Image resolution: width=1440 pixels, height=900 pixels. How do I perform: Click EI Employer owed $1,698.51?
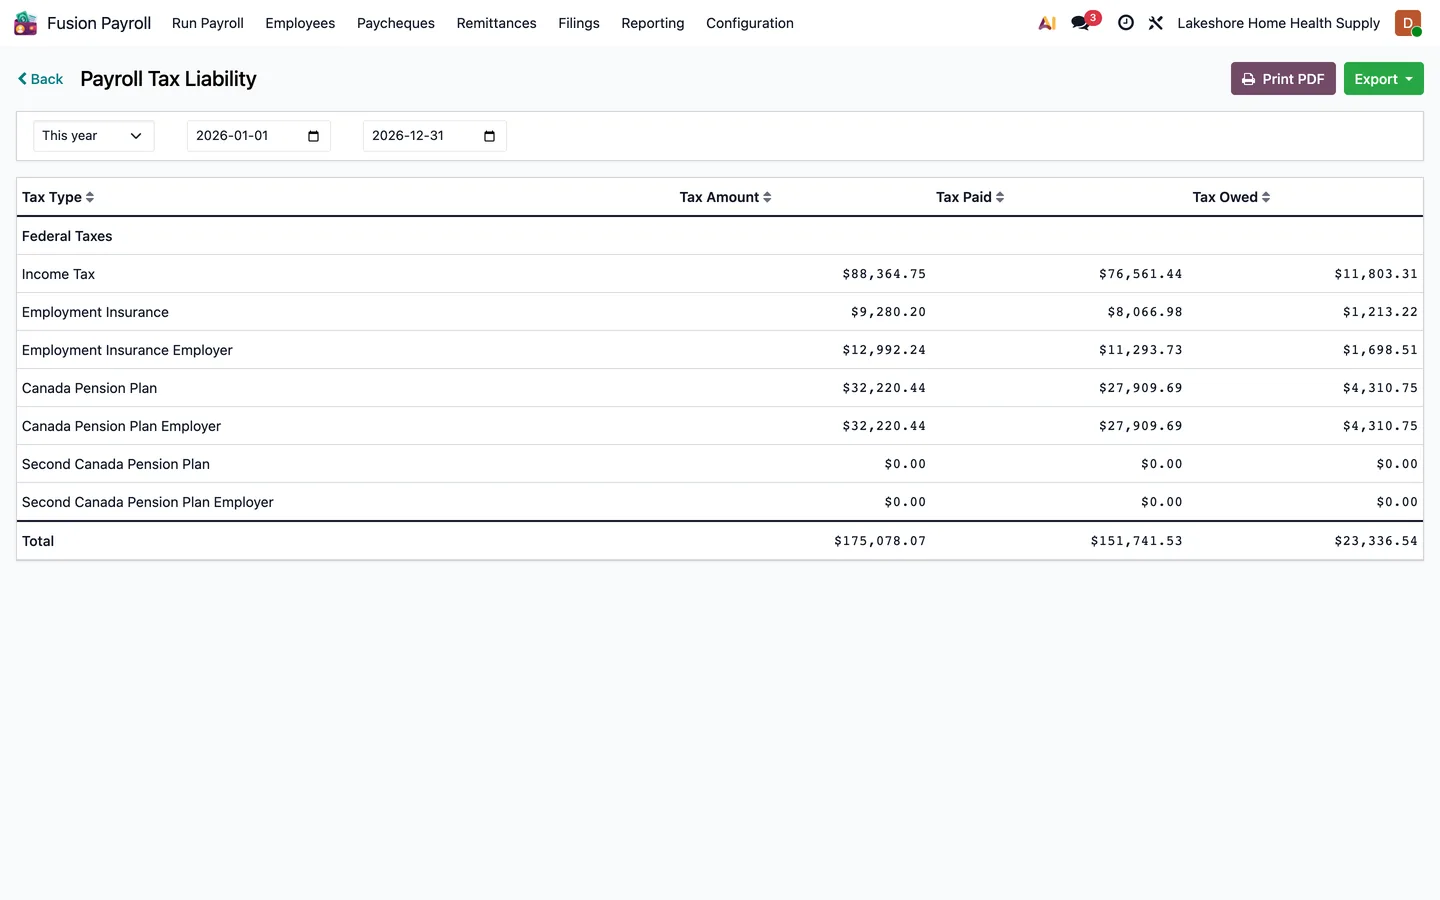click(x=1380, y=350)
